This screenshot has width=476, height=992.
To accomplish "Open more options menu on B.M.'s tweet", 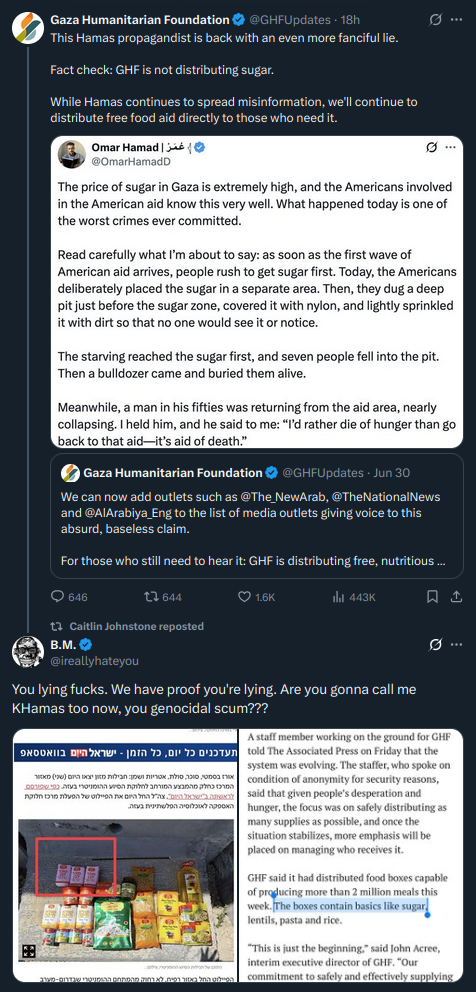I will tap(456, 645).
